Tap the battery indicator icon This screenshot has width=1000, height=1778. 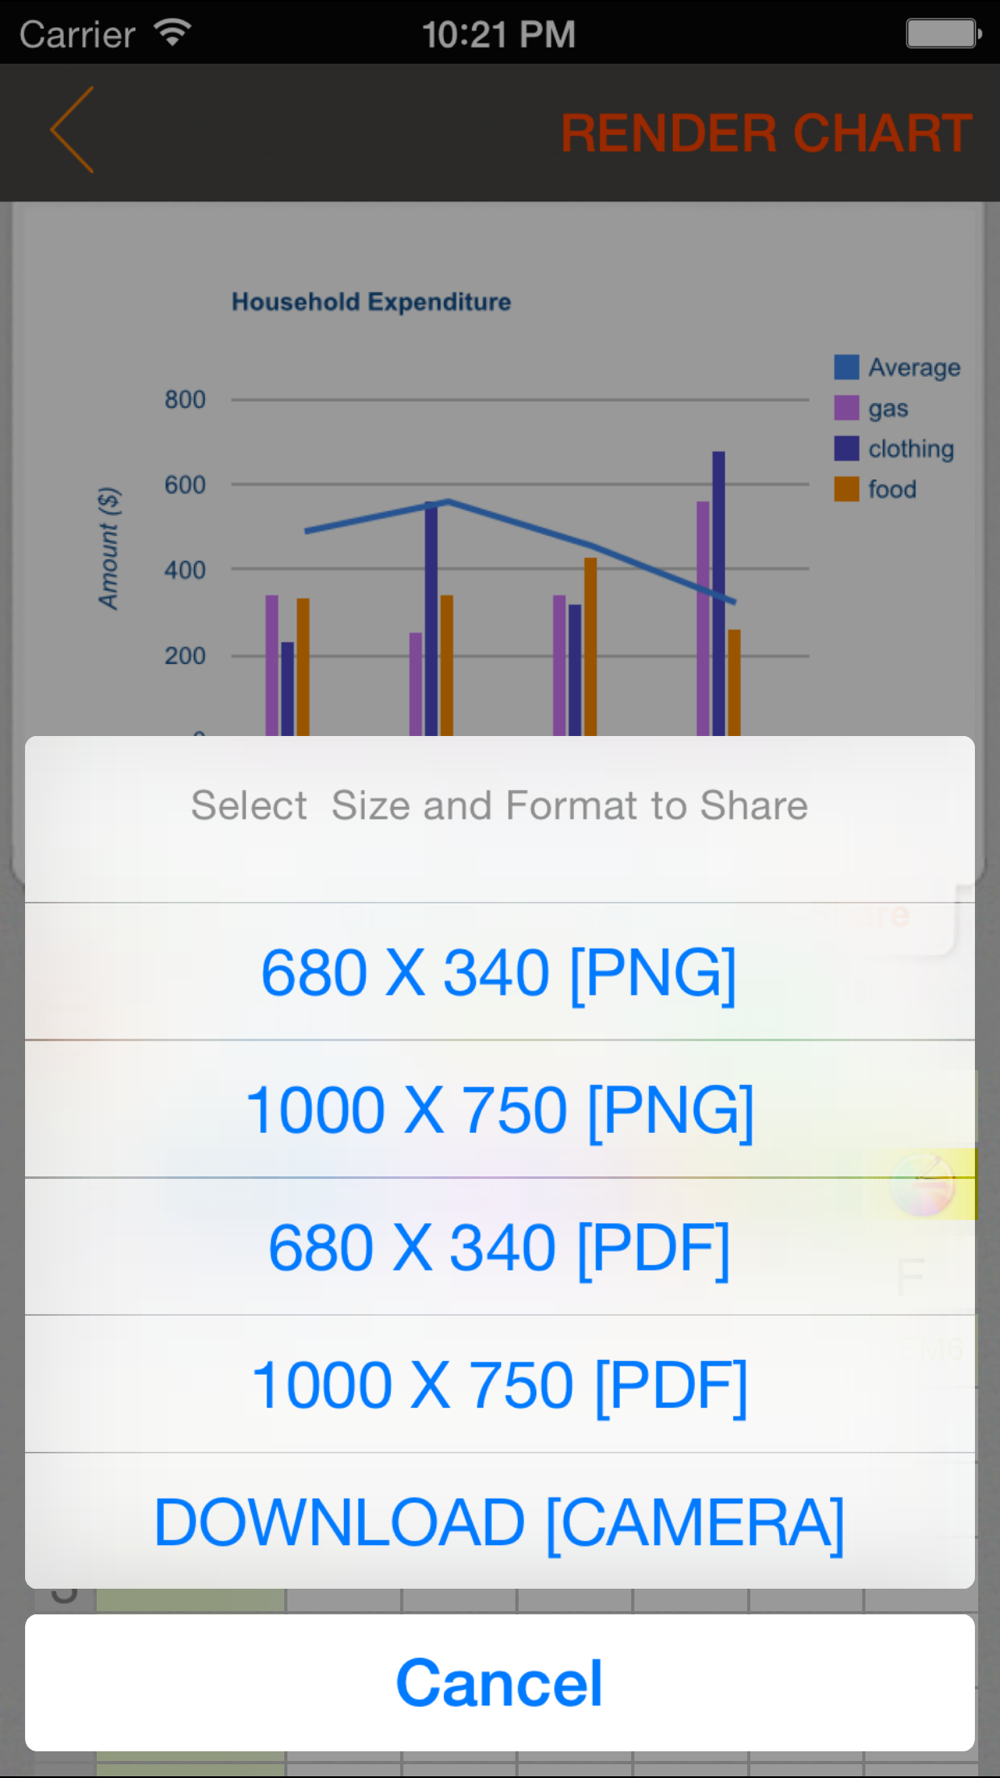[943, 33]
